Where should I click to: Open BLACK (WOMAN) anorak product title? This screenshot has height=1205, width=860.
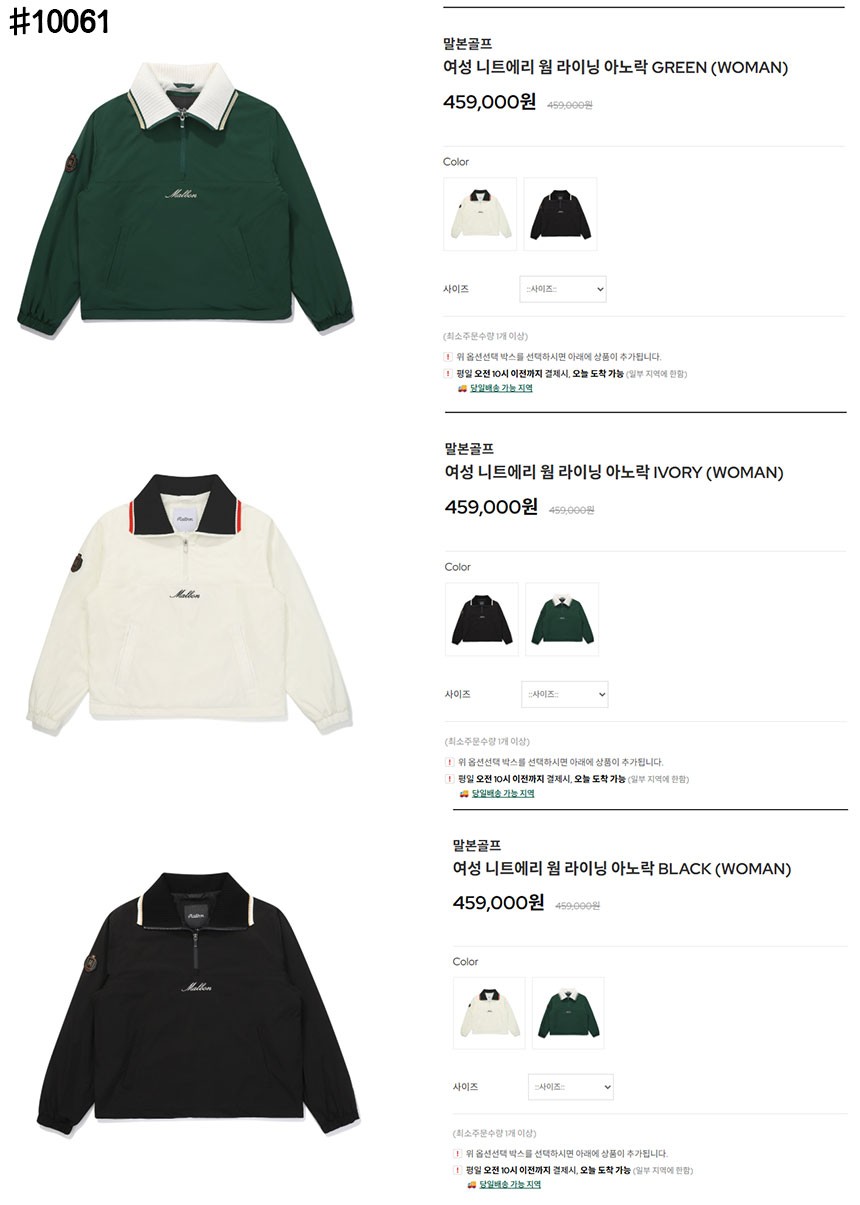point(622,868)
